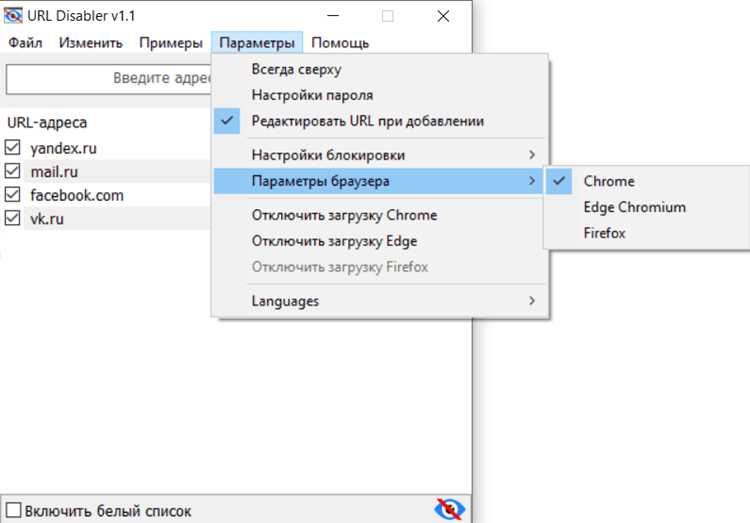Select Chrome in browser parameters submenu
750x523 pixels.
pos(647,181)
